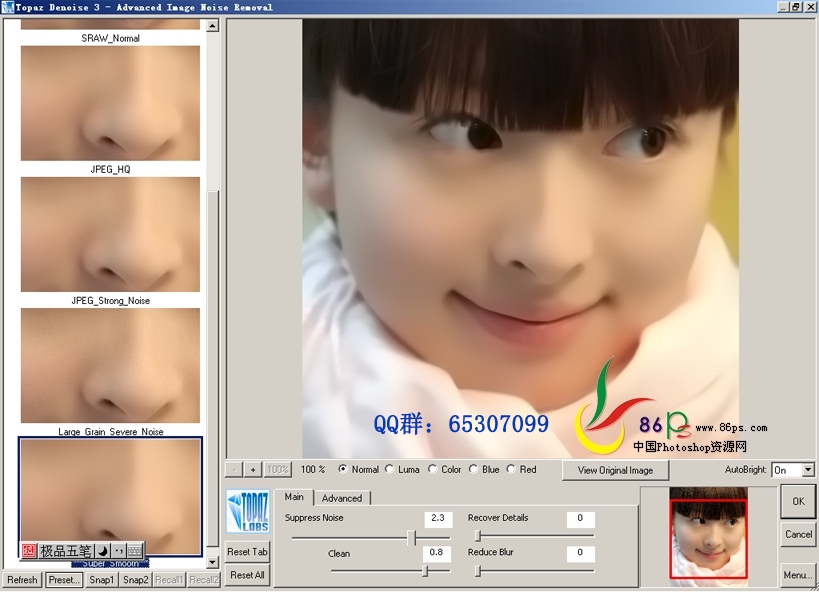819x592 pixels.
Task: Click the Recover Details slider handle
Action: tap(477, 536)
